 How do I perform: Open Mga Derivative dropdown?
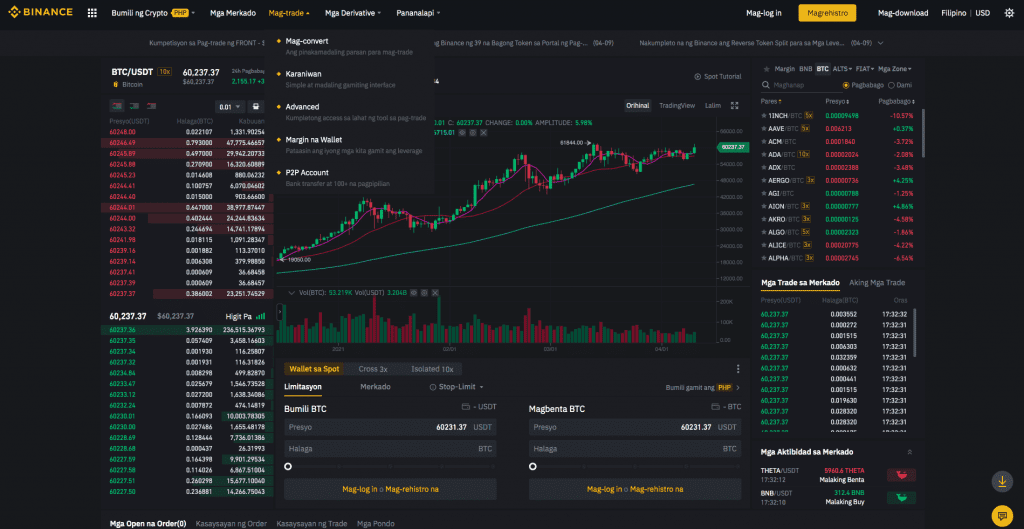[x=353, y=12]
